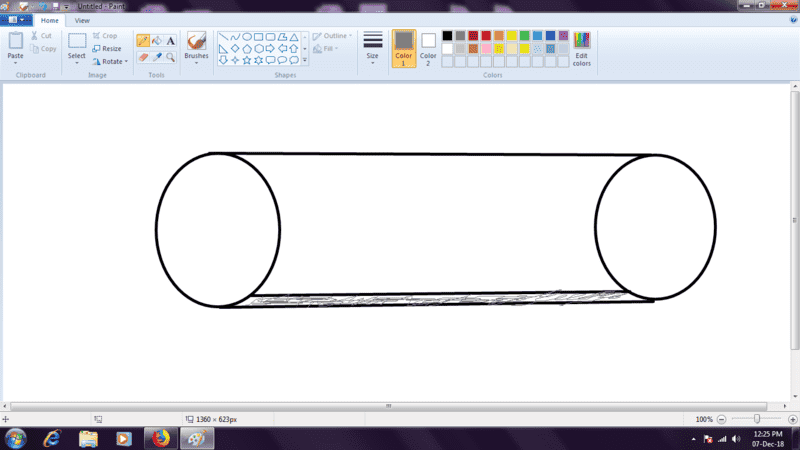Choose the Text tool
Viewport: 800px width, 450px height.
click(x=171, y=41)
